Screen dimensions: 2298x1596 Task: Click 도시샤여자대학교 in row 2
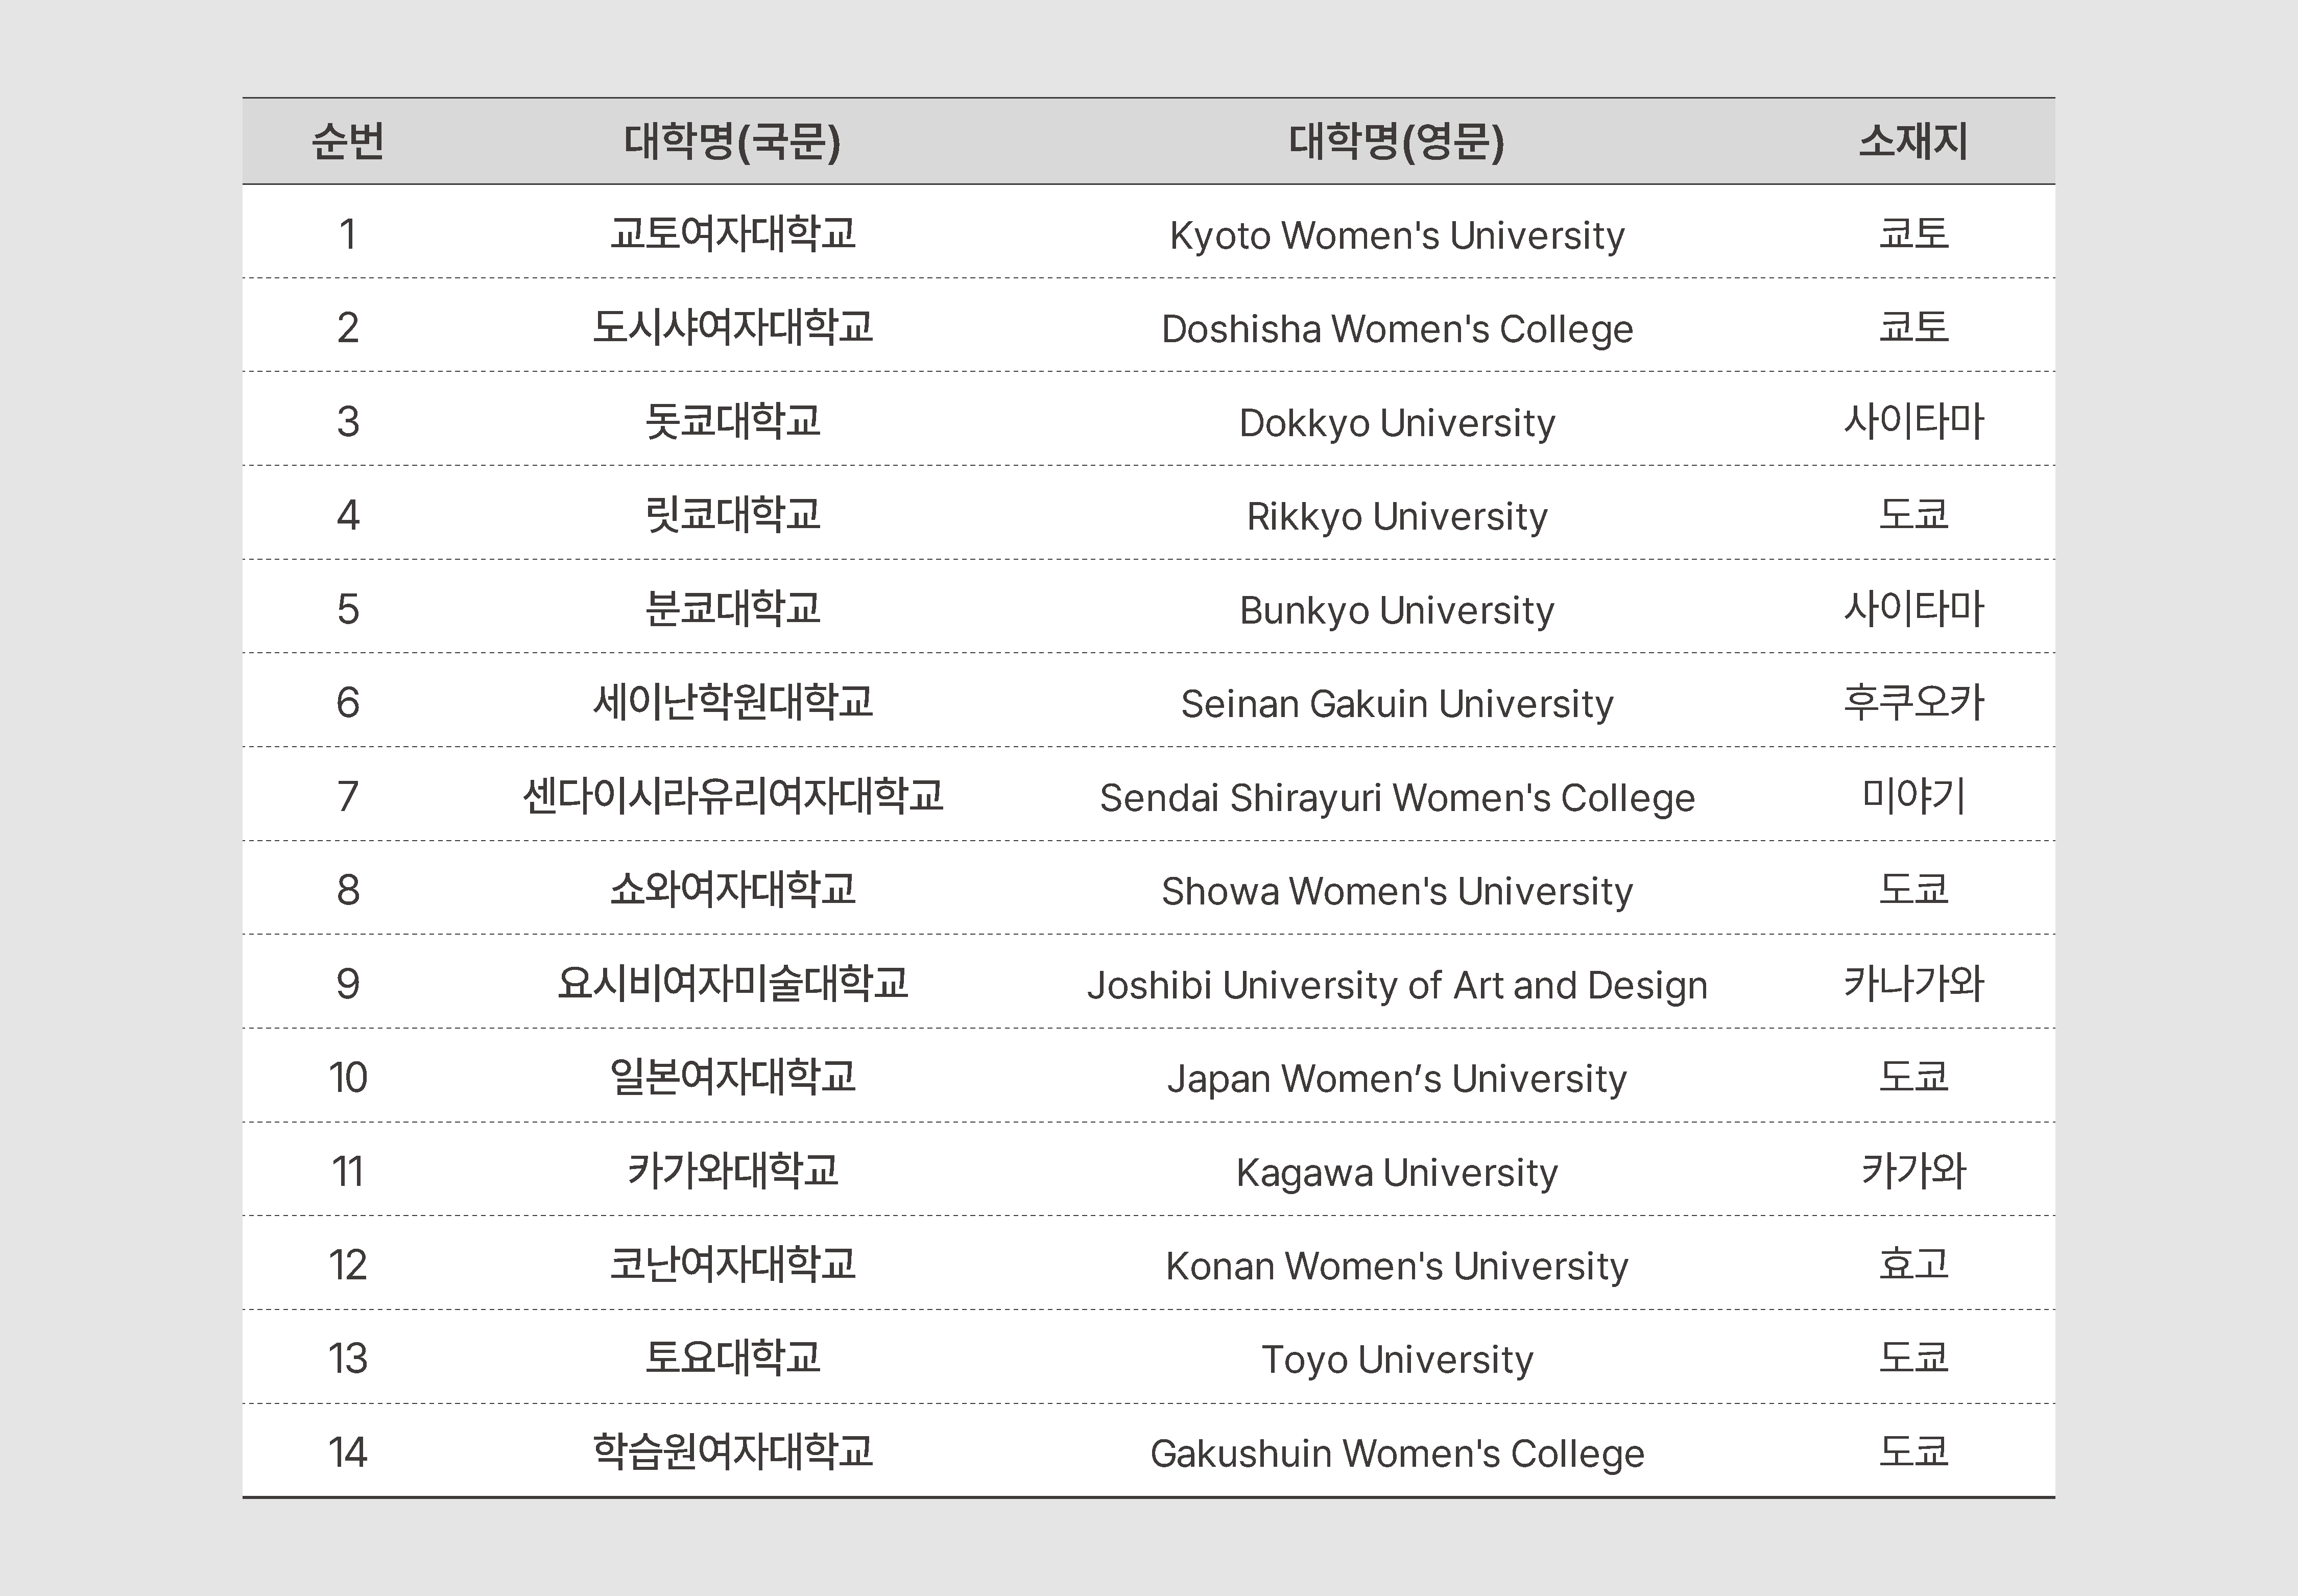coord(732,327)
